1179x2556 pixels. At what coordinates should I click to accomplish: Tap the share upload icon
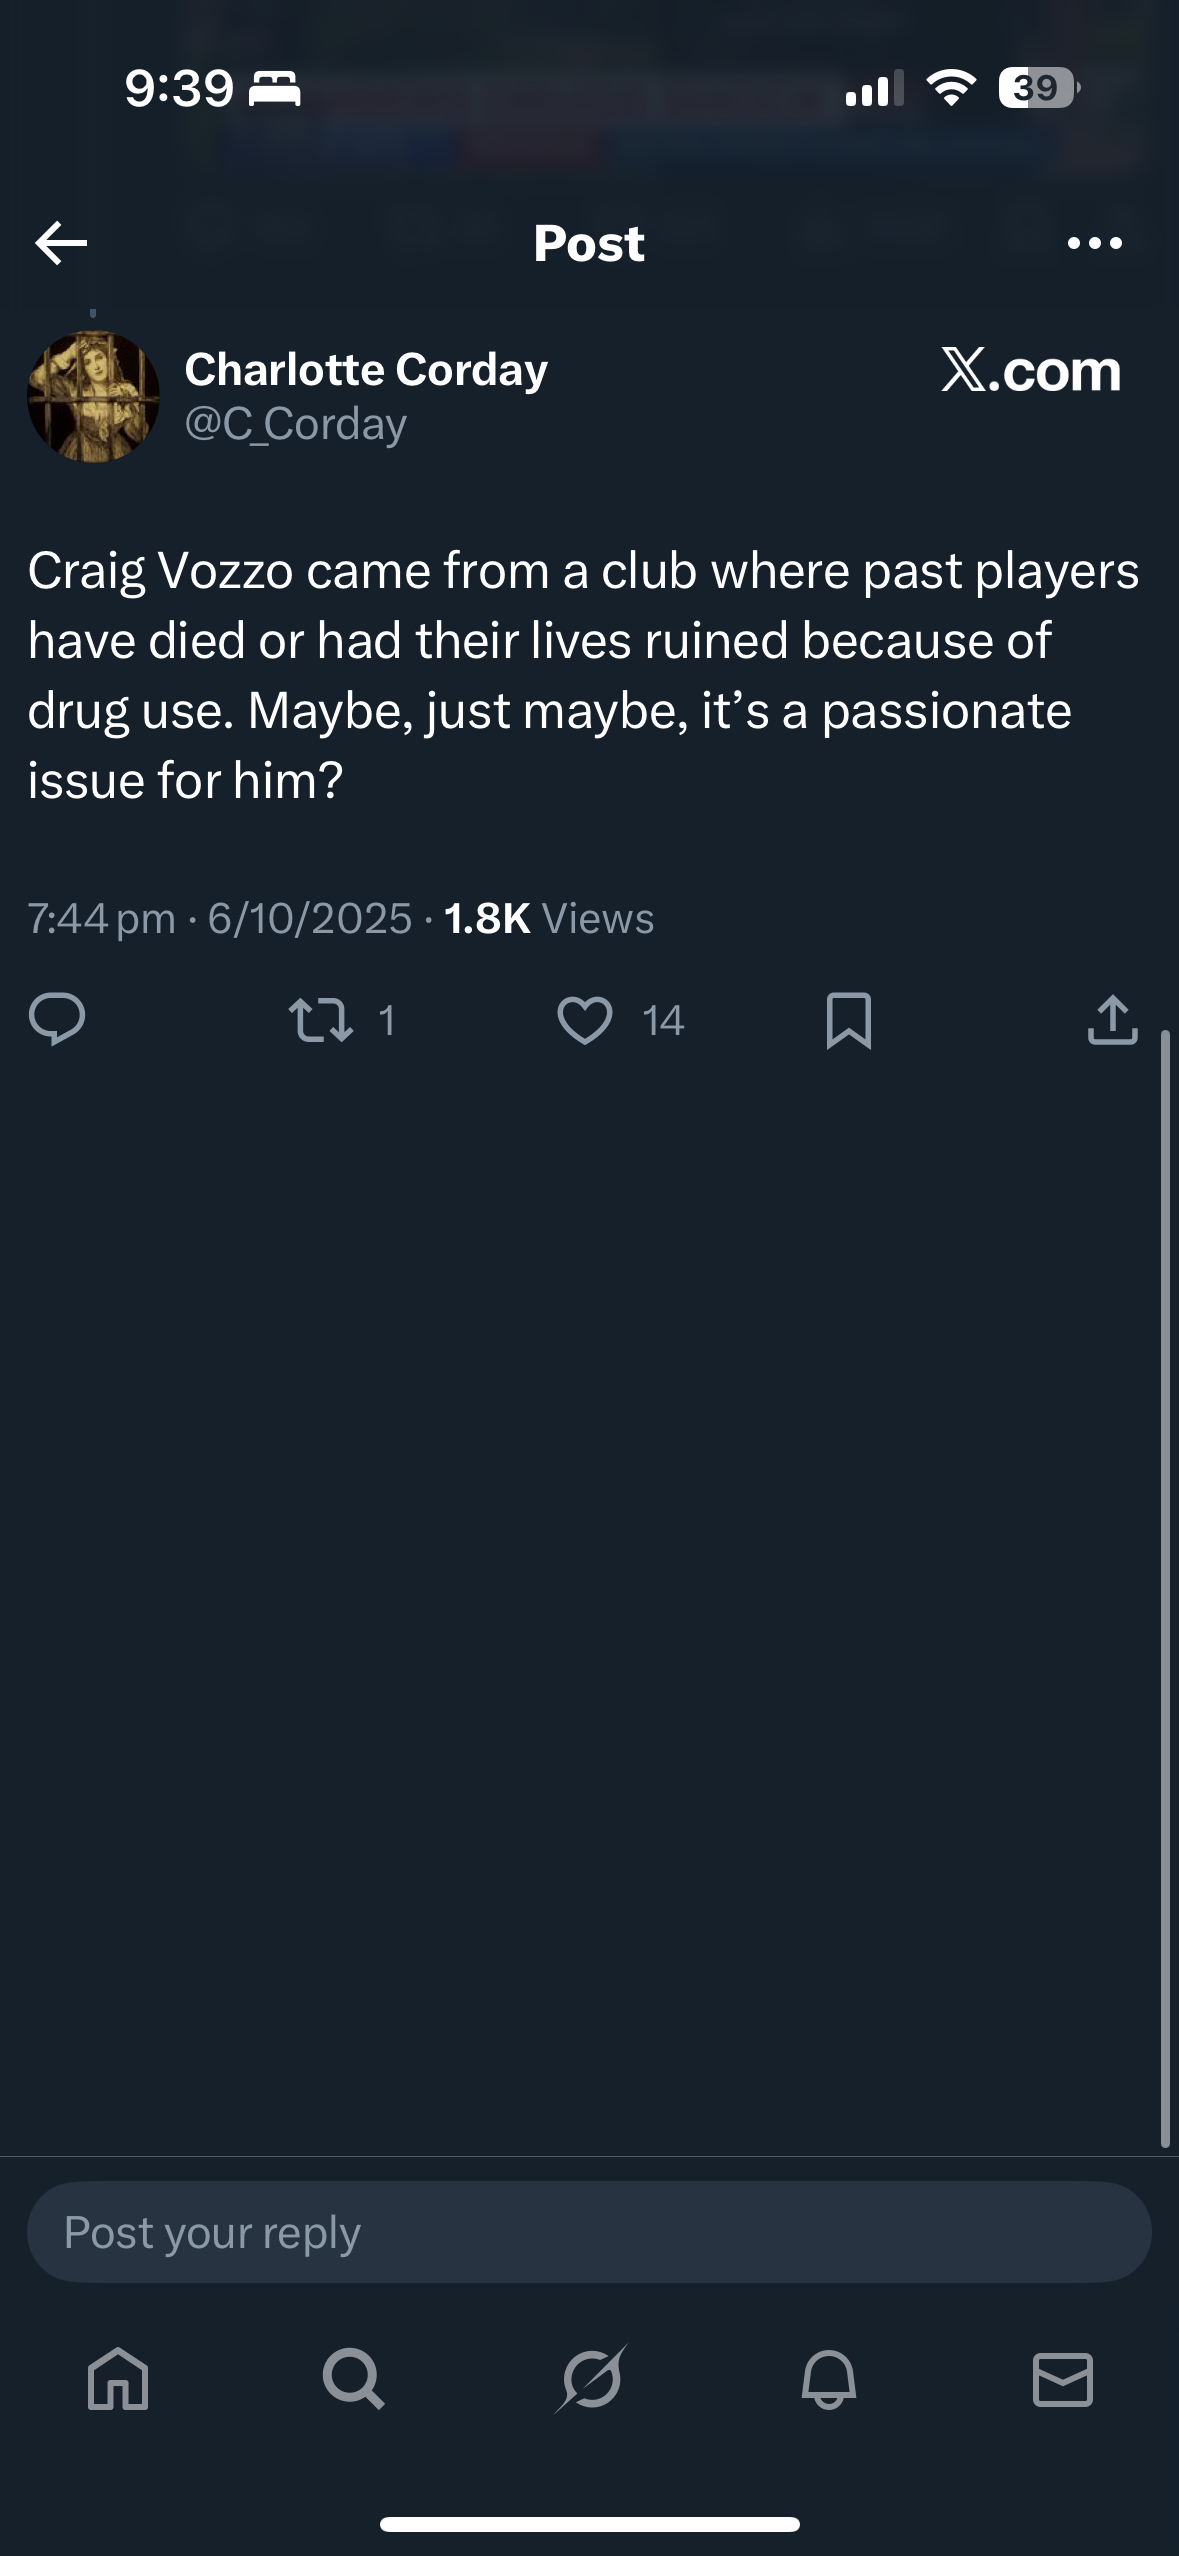coord(1112,1020)
